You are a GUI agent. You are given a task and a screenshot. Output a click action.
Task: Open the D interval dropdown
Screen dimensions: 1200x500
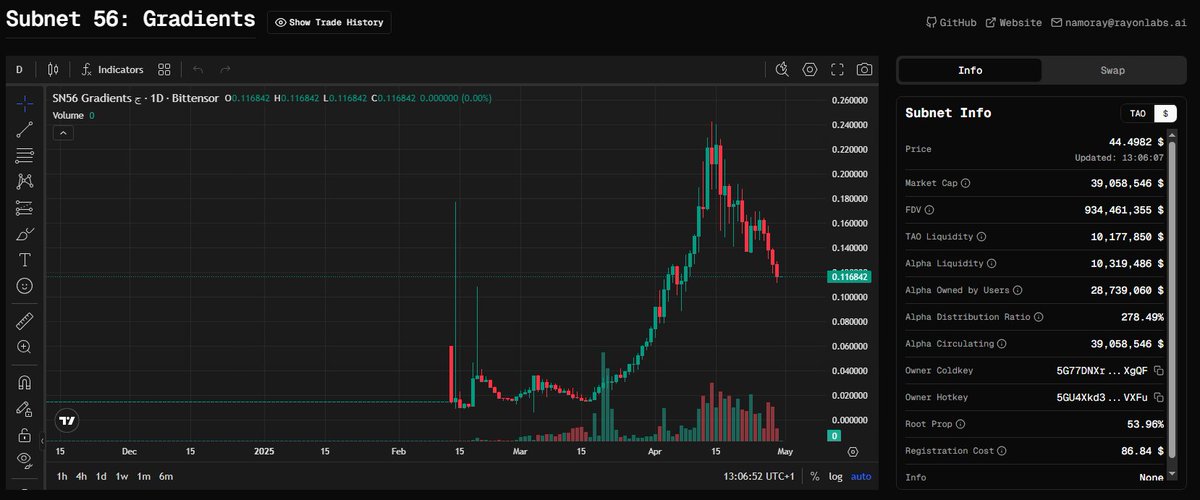click(x=19, y=70)
